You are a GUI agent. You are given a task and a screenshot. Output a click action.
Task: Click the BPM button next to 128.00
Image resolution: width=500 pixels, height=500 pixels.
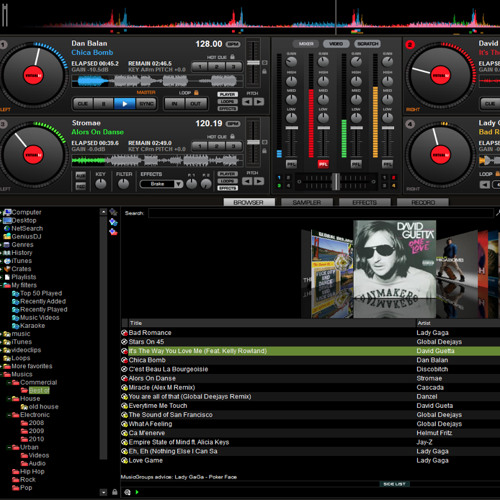pos(233,44)
